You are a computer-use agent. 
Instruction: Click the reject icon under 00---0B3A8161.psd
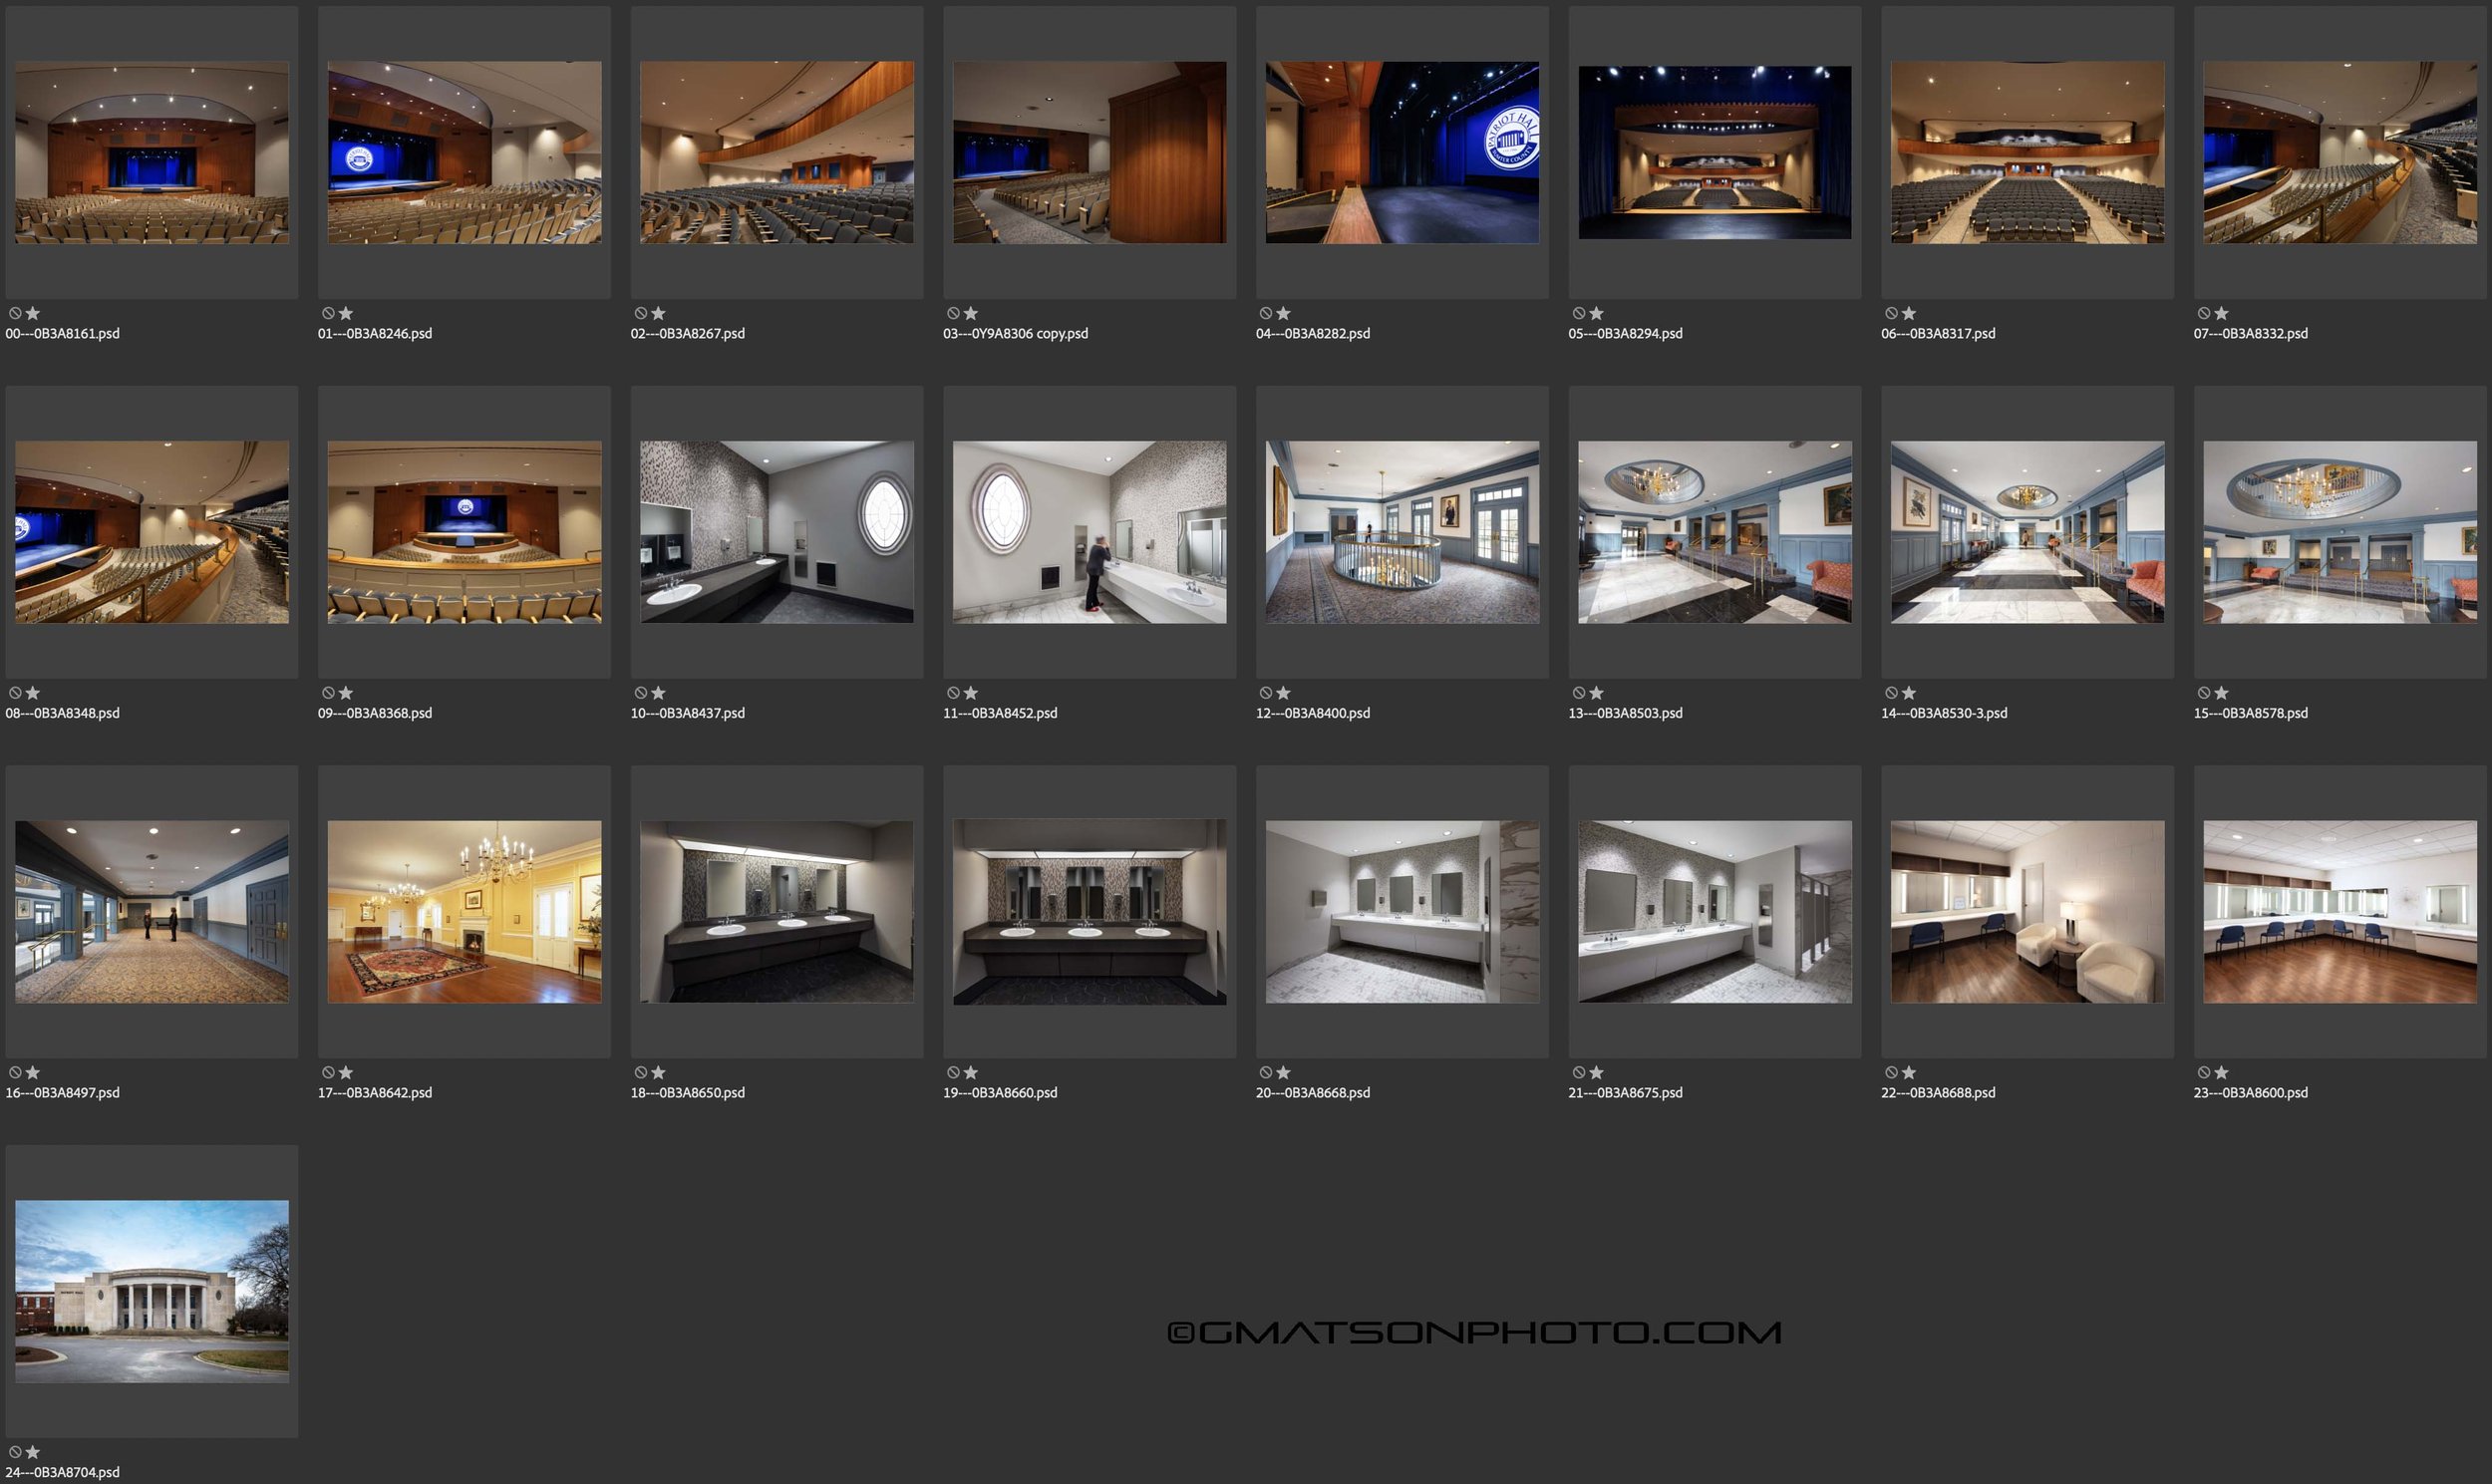(15, 313)
